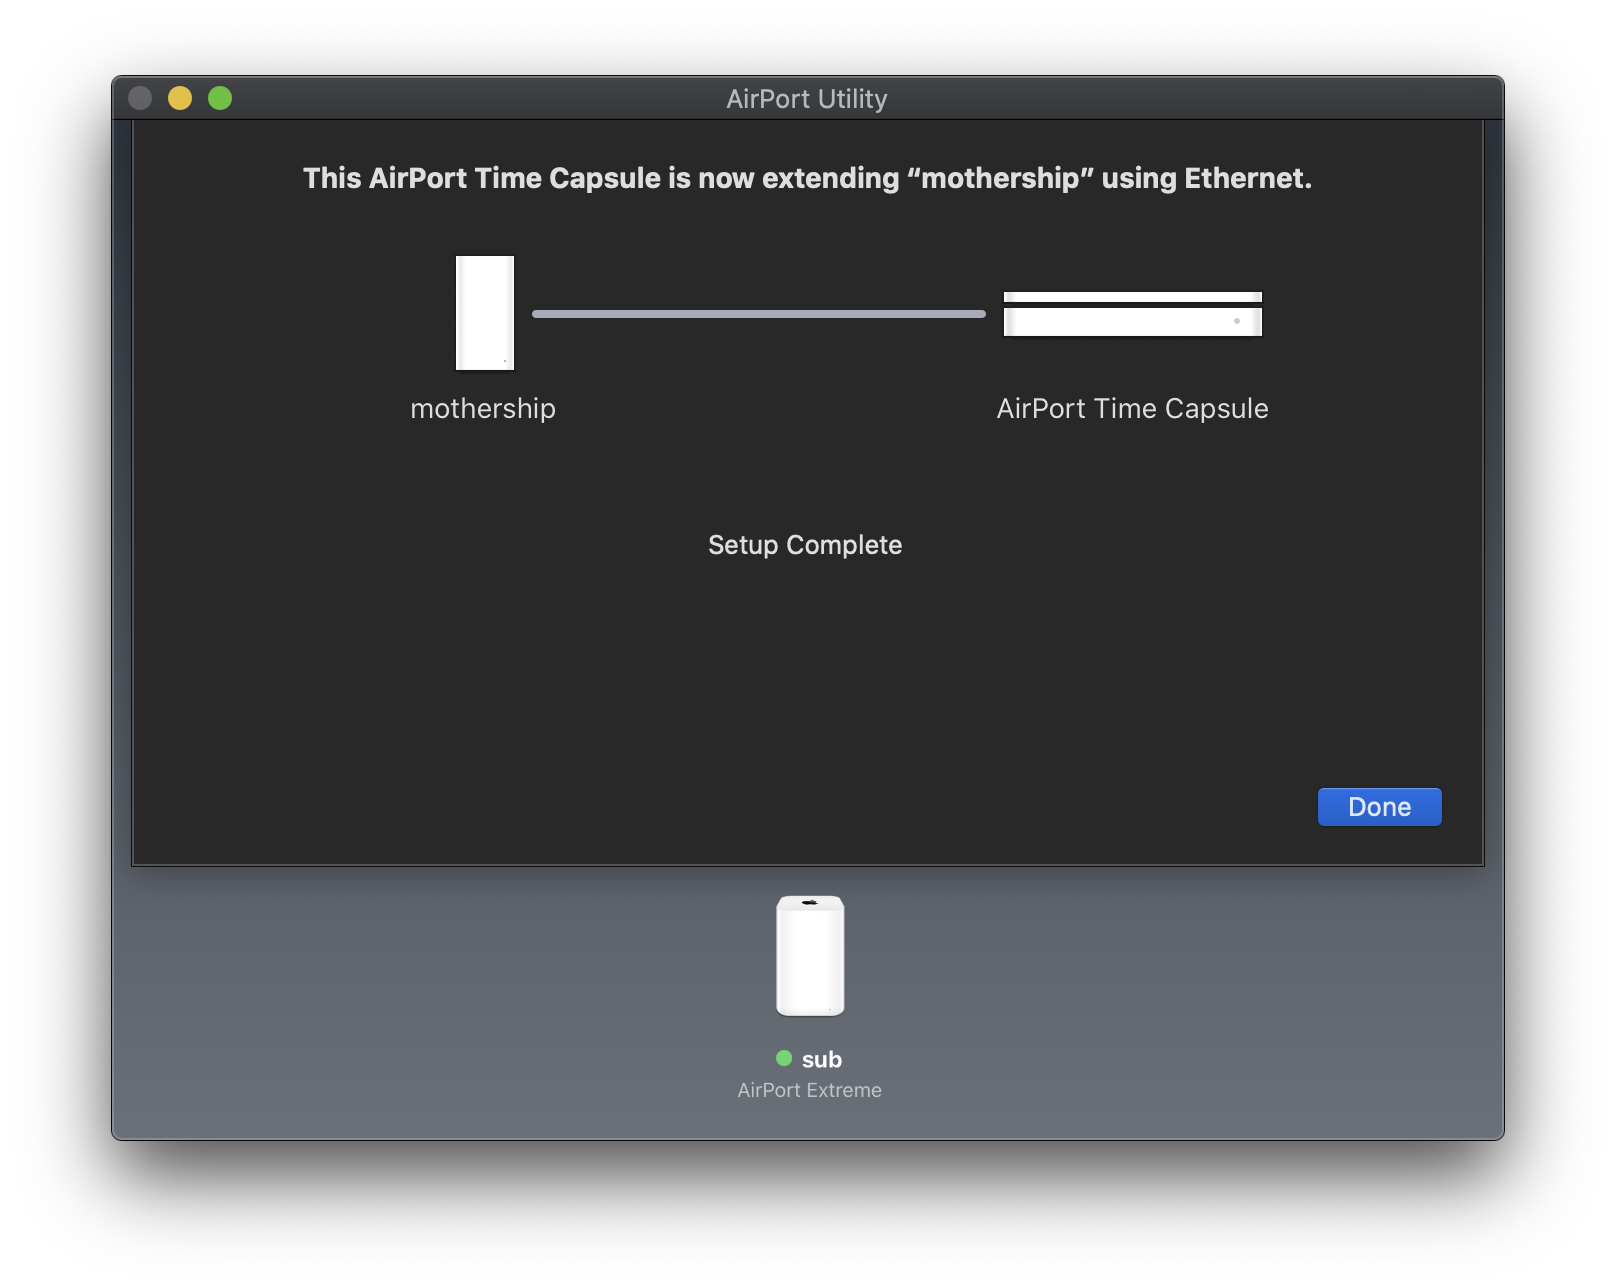Screen dimensions: 1616x1288
Task: Click the AirPort Utility window title
Action: click(807, 99)
